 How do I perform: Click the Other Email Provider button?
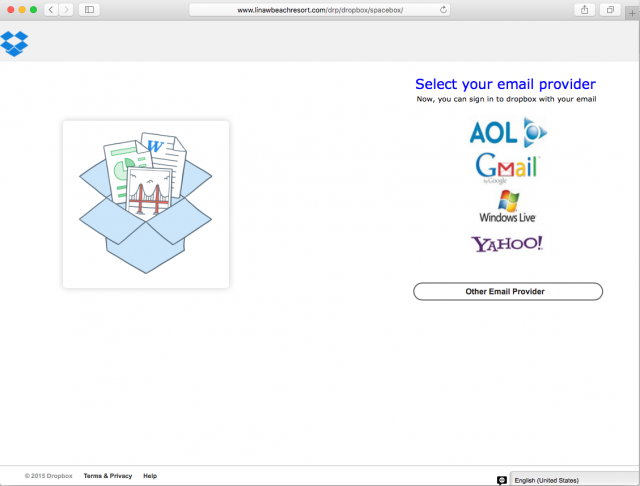pyautogui.click(x=508, y=291)
